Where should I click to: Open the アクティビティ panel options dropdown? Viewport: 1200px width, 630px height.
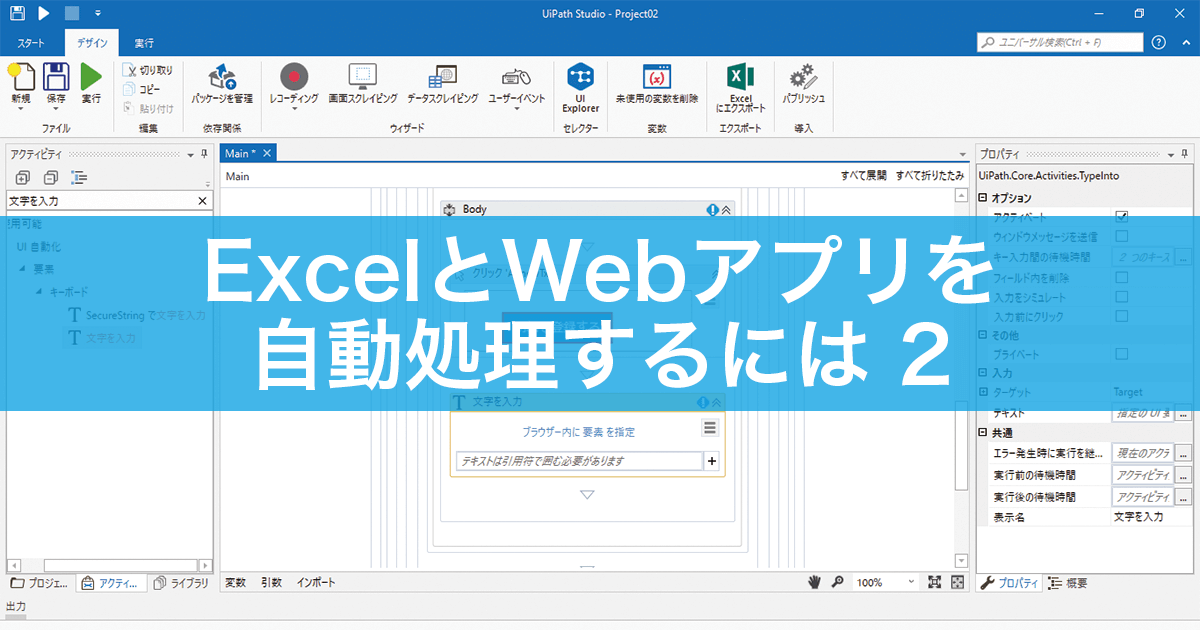pos(190,154)
